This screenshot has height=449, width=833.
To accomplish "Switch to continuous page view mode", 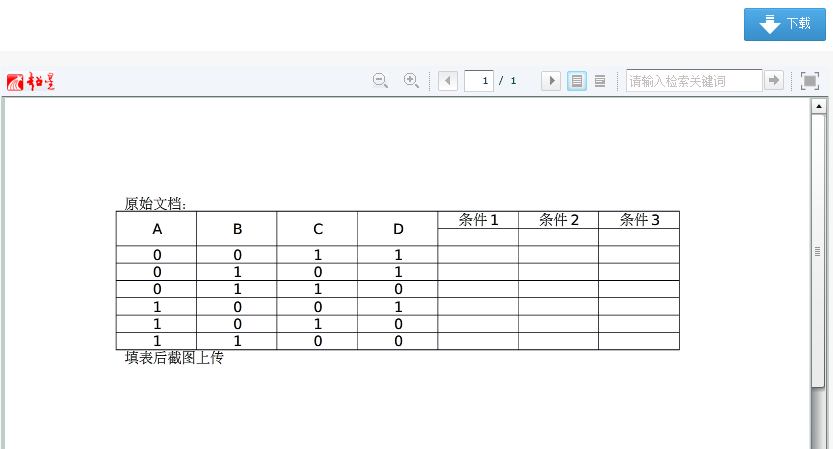I will [600, 81].
